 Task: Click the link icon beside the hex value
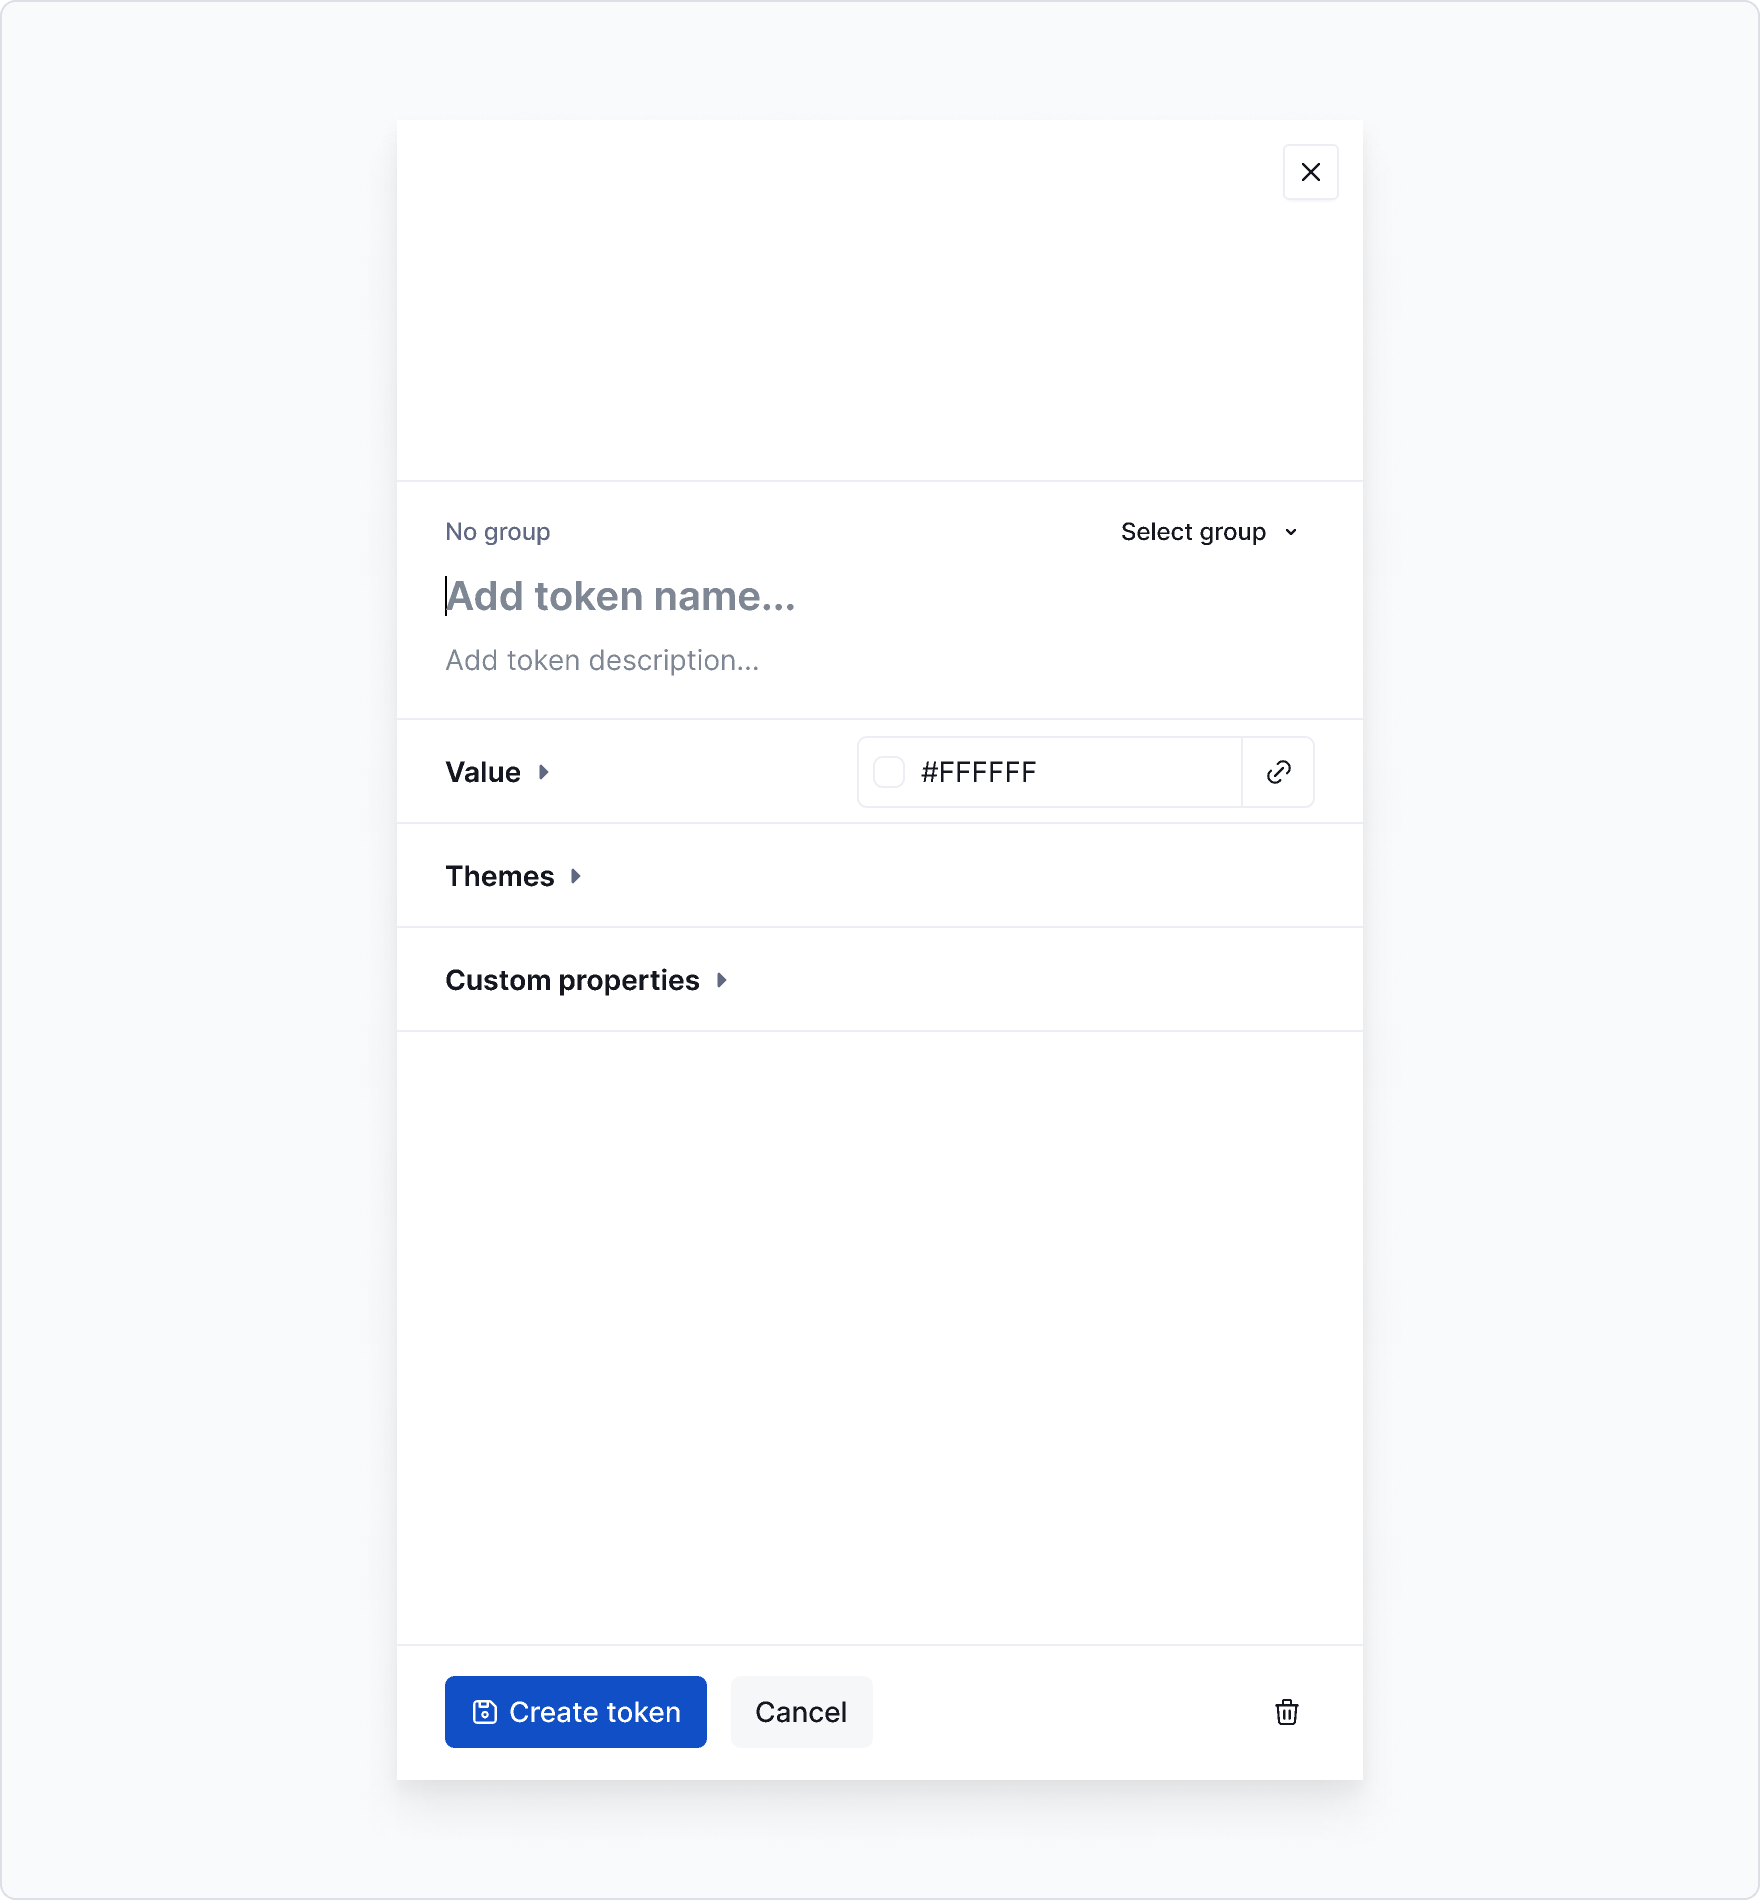click(x=1278, y=771)
